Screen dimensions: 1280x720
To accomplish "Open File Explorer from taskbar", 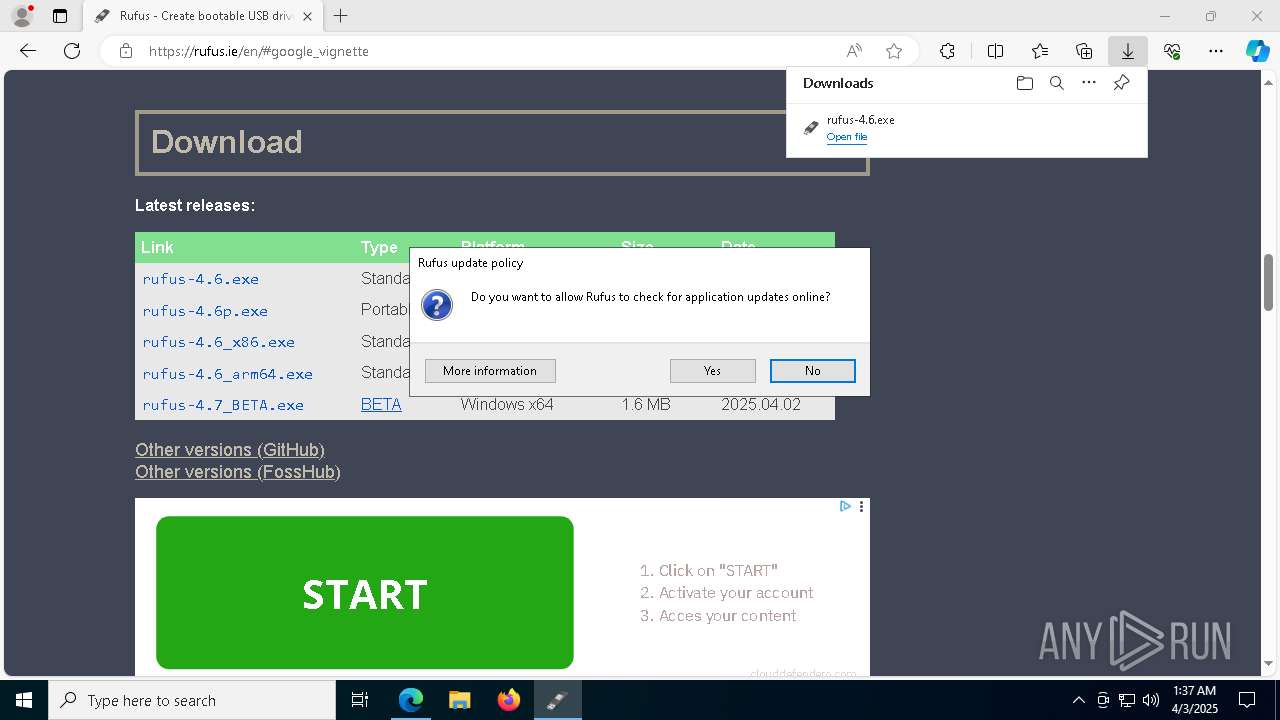I will point(459,700).
